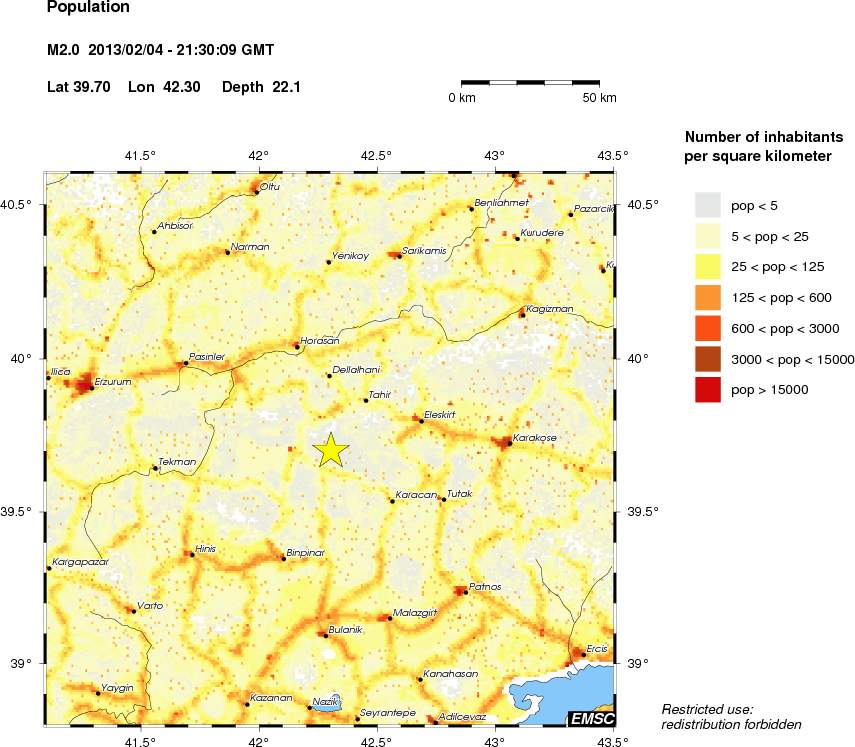Click the 'Number of inhabitants per square kilometer' legend title
The width and height of the screenshot is (855, 747).
[x=764, y=147]
